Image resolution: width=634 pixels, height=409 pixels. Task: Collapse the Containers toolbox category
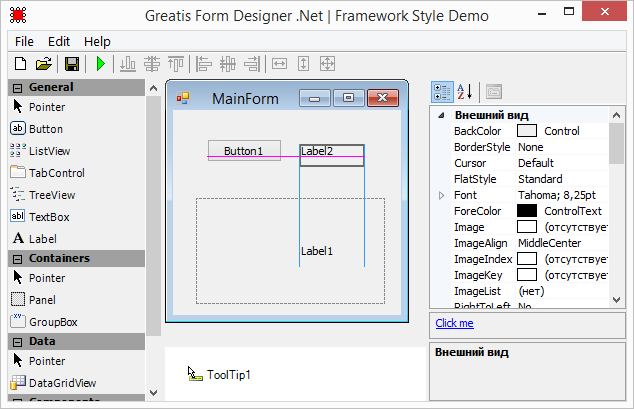[17, 258]
